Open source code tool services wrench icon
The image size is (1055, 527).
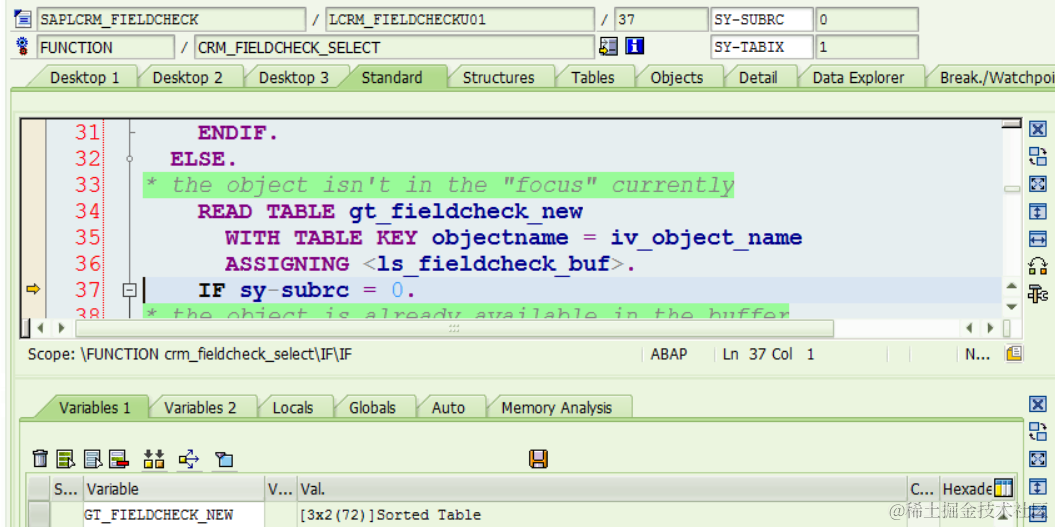tap(1038, 293)
